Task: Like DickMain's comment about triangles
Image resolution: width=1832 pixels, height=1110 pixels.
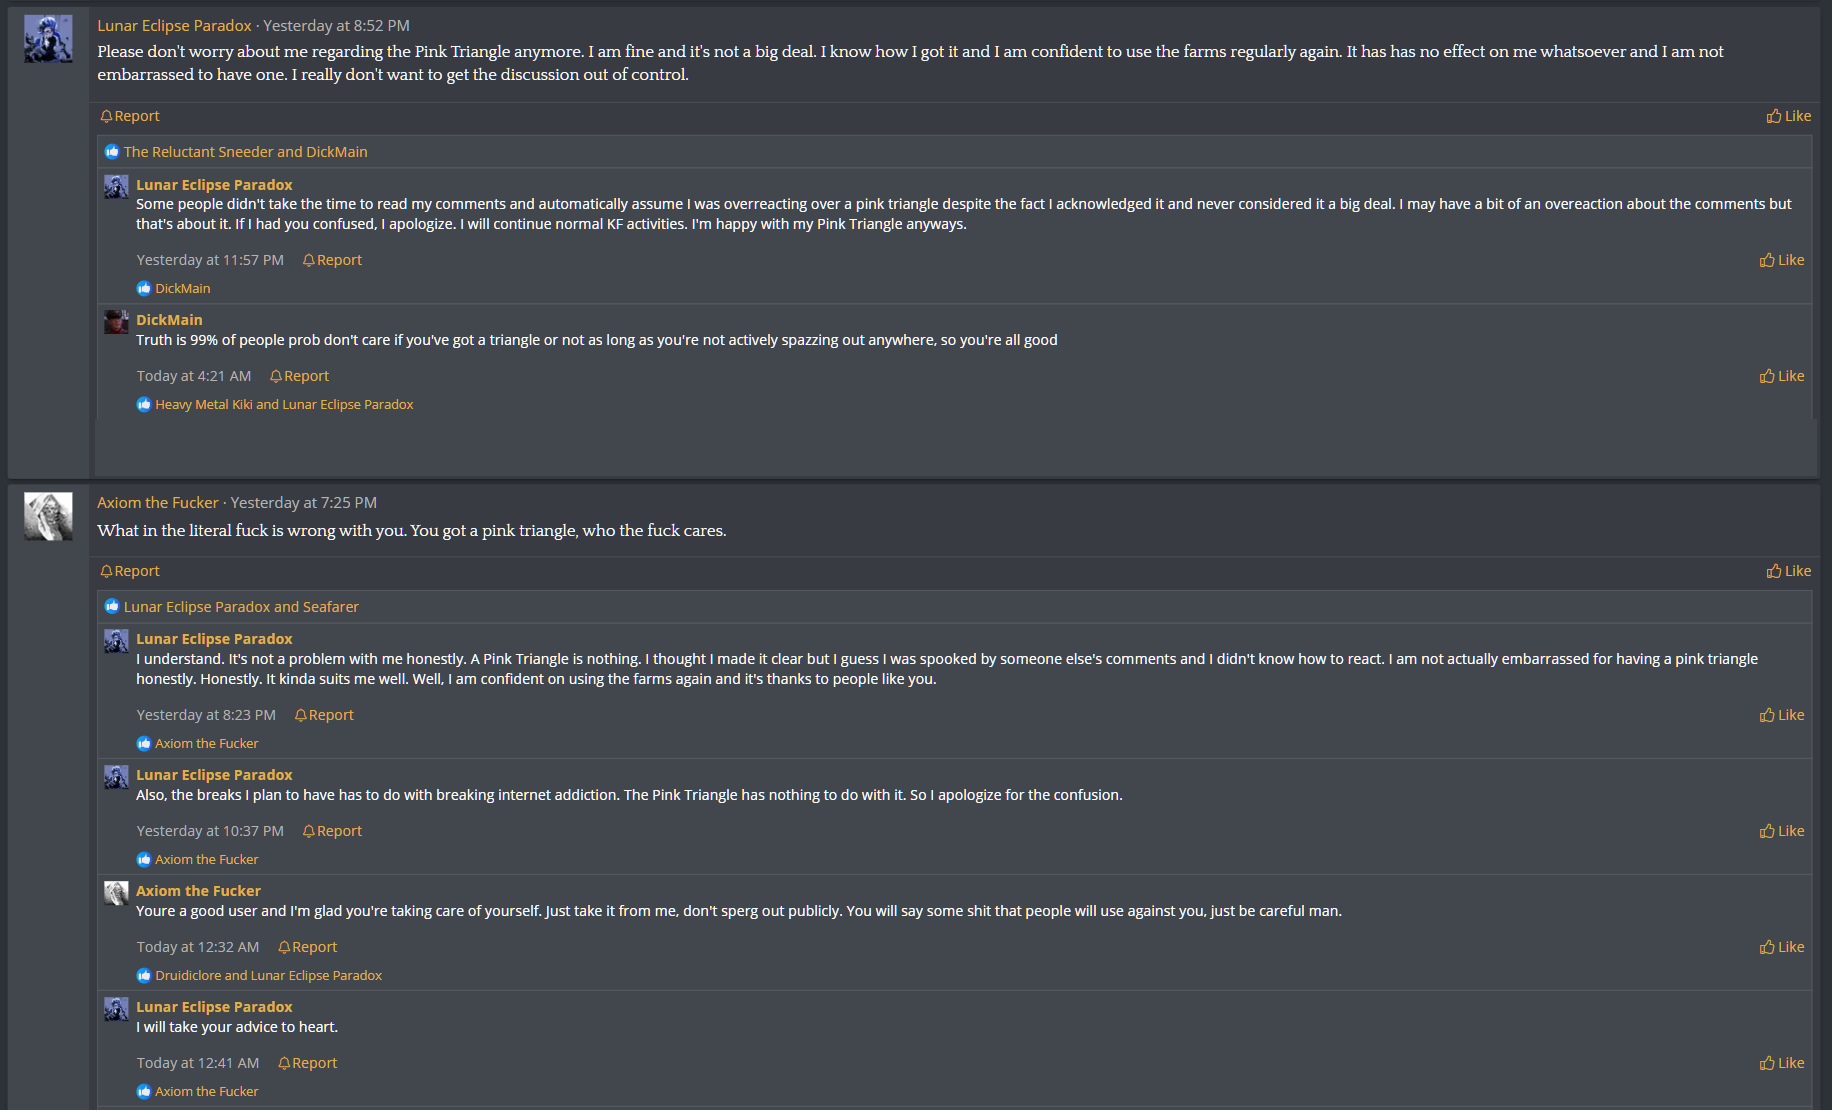Action: (1782, 376)
